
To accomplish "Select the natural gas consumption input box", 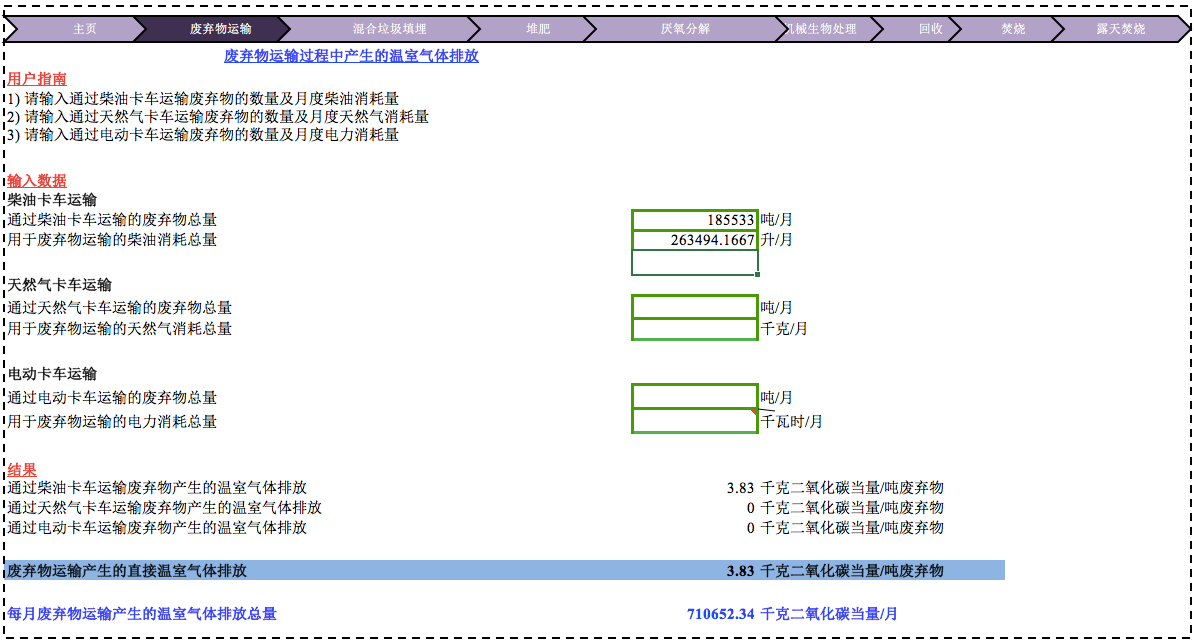I will click(694, 328).
